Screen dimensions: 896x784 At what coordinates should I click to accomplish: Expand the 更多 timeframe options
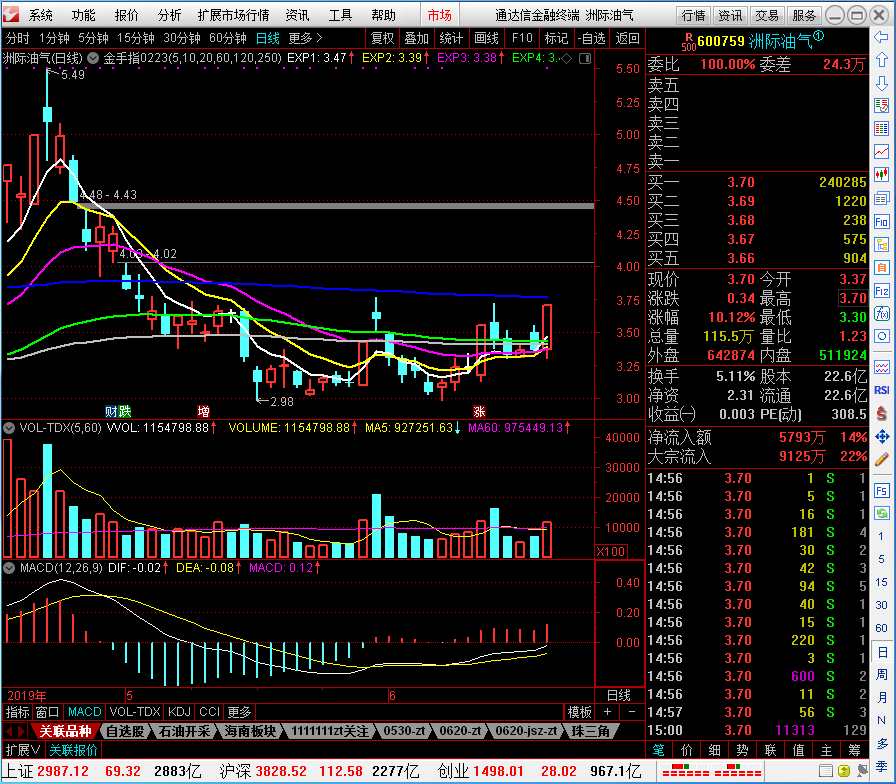click(305, 38)
